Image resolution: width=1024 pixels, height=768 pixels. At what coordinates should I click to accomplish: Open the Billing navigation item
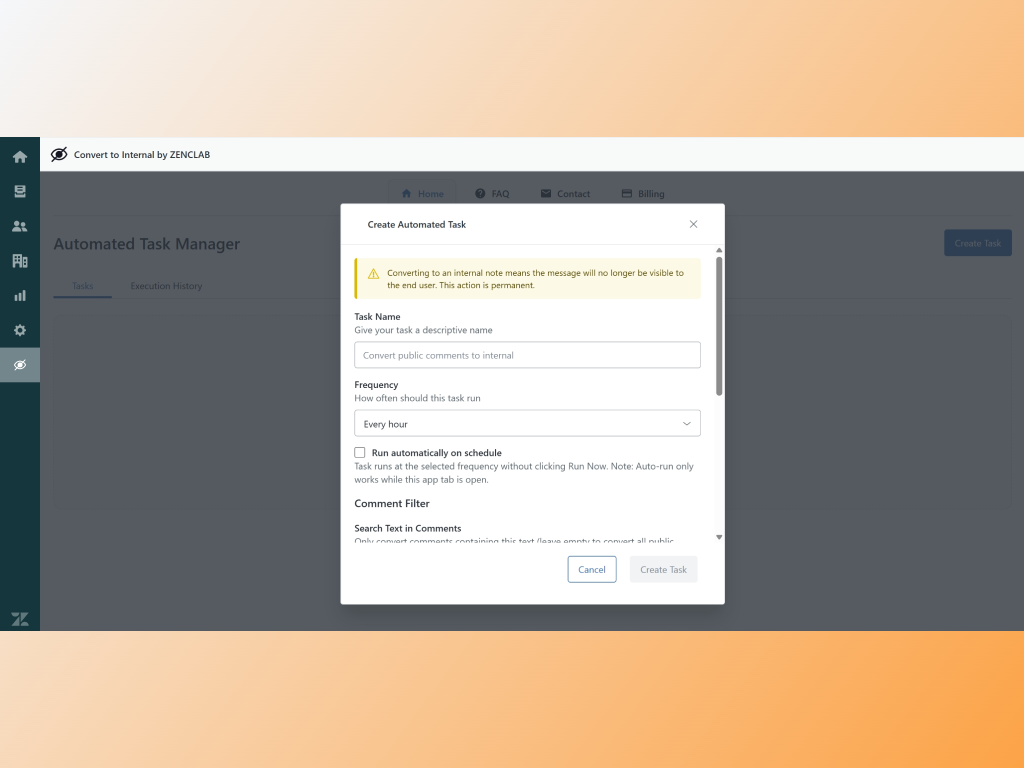pos(643,194)
